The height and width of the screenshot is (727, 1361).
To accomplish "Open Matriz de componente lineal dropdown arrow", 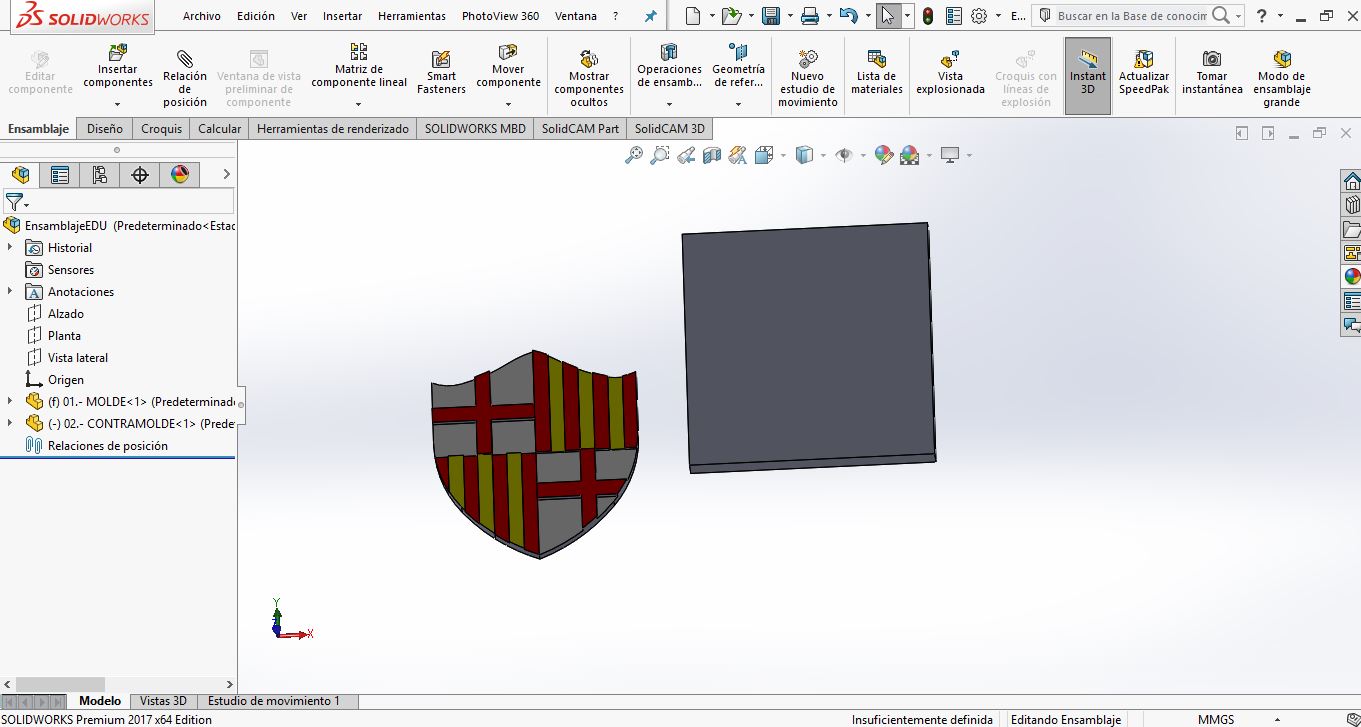I will pyautogui.click(x=359, y=104).
